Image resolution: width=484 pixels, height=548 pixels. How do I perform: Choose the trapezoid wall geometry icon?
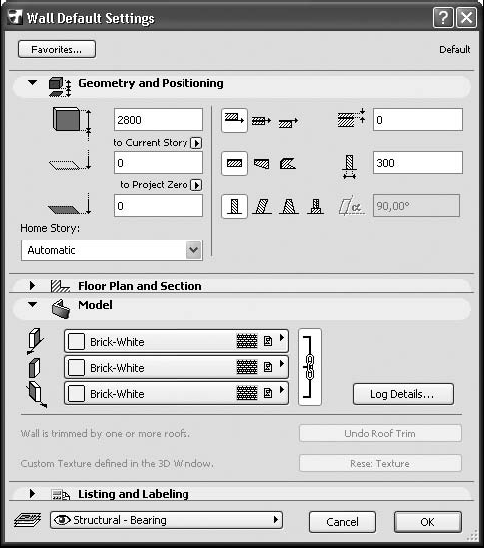(261, 163)
